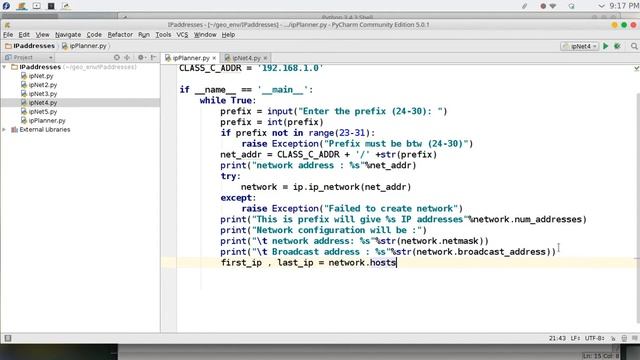Click PyCharm window icon in title bar
The width and height of the screenshot is (640, 360).
point(7,25)
